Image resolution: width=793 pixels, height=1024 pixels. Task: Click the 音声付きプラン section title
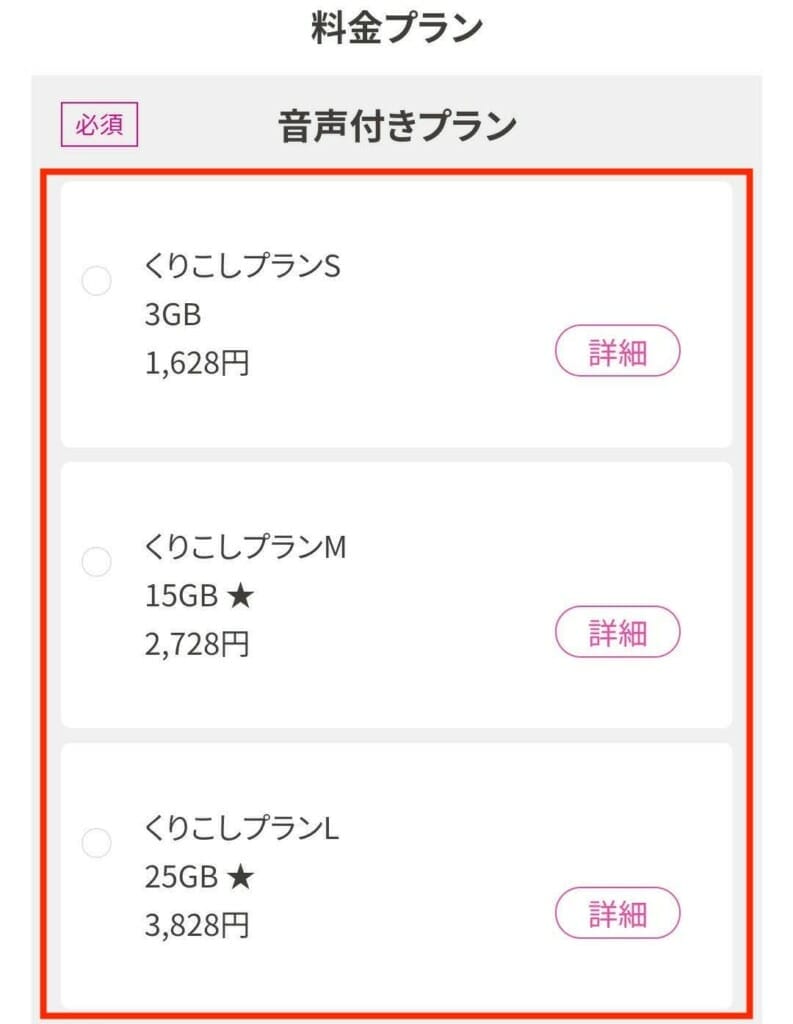click(x=397, y=127)
